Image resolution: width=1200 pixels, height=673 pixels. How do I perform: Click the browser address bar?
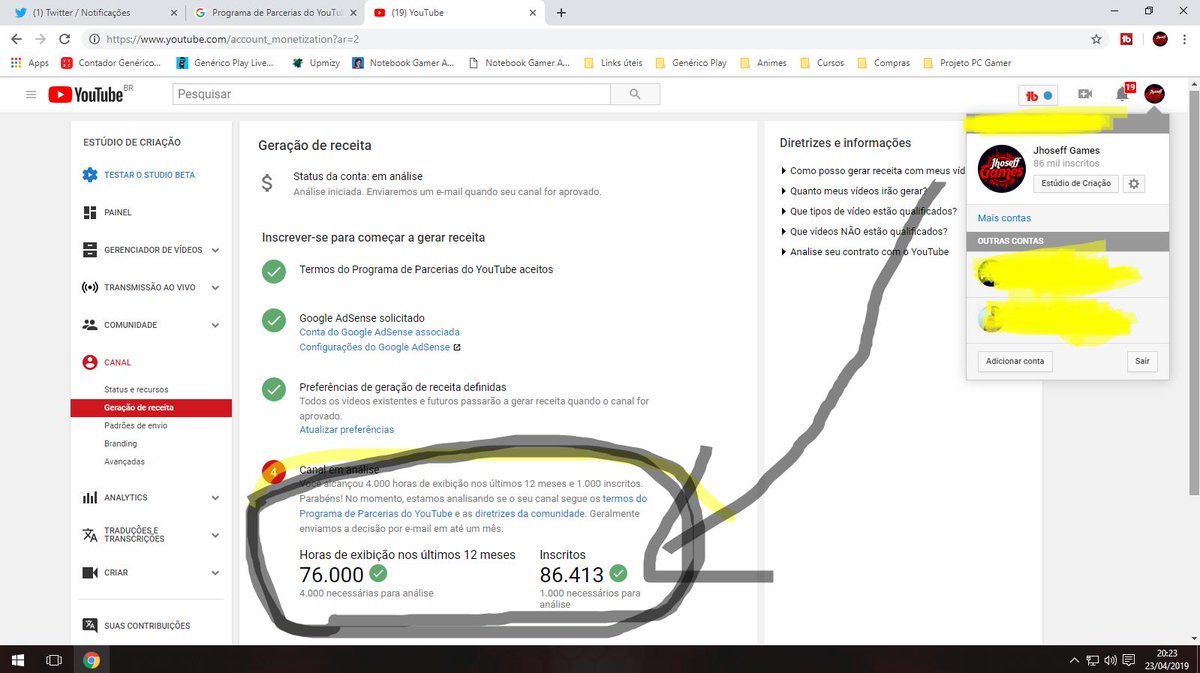pyautogui.click(x=590, y=39)
